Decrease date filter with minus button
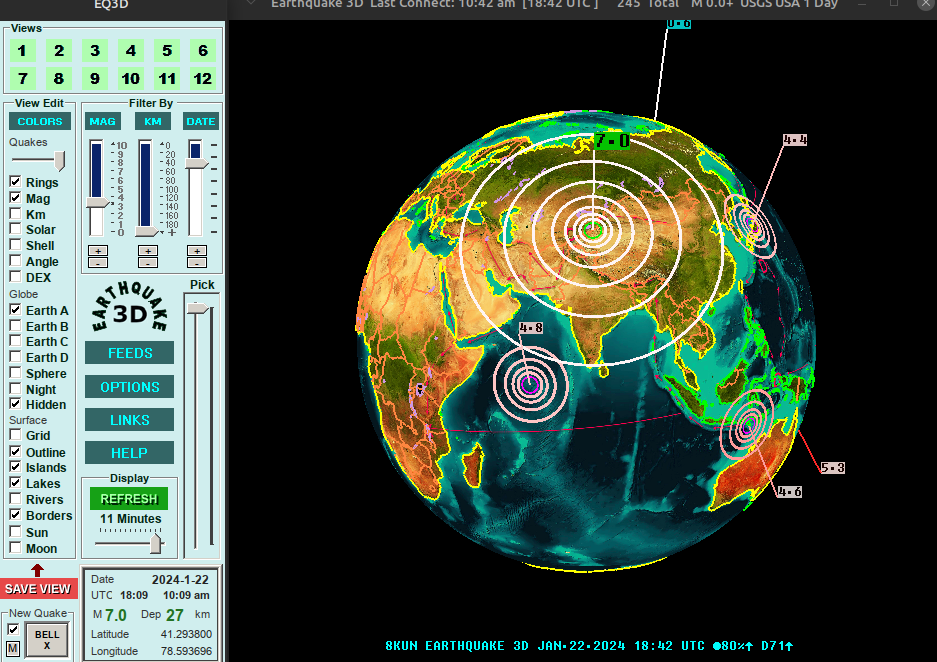937x662 pixels. [197, 262]
